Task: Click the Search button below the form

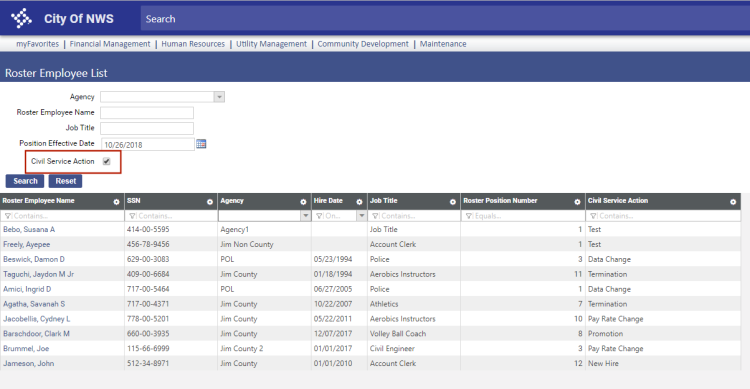Action: click(25, 181)
